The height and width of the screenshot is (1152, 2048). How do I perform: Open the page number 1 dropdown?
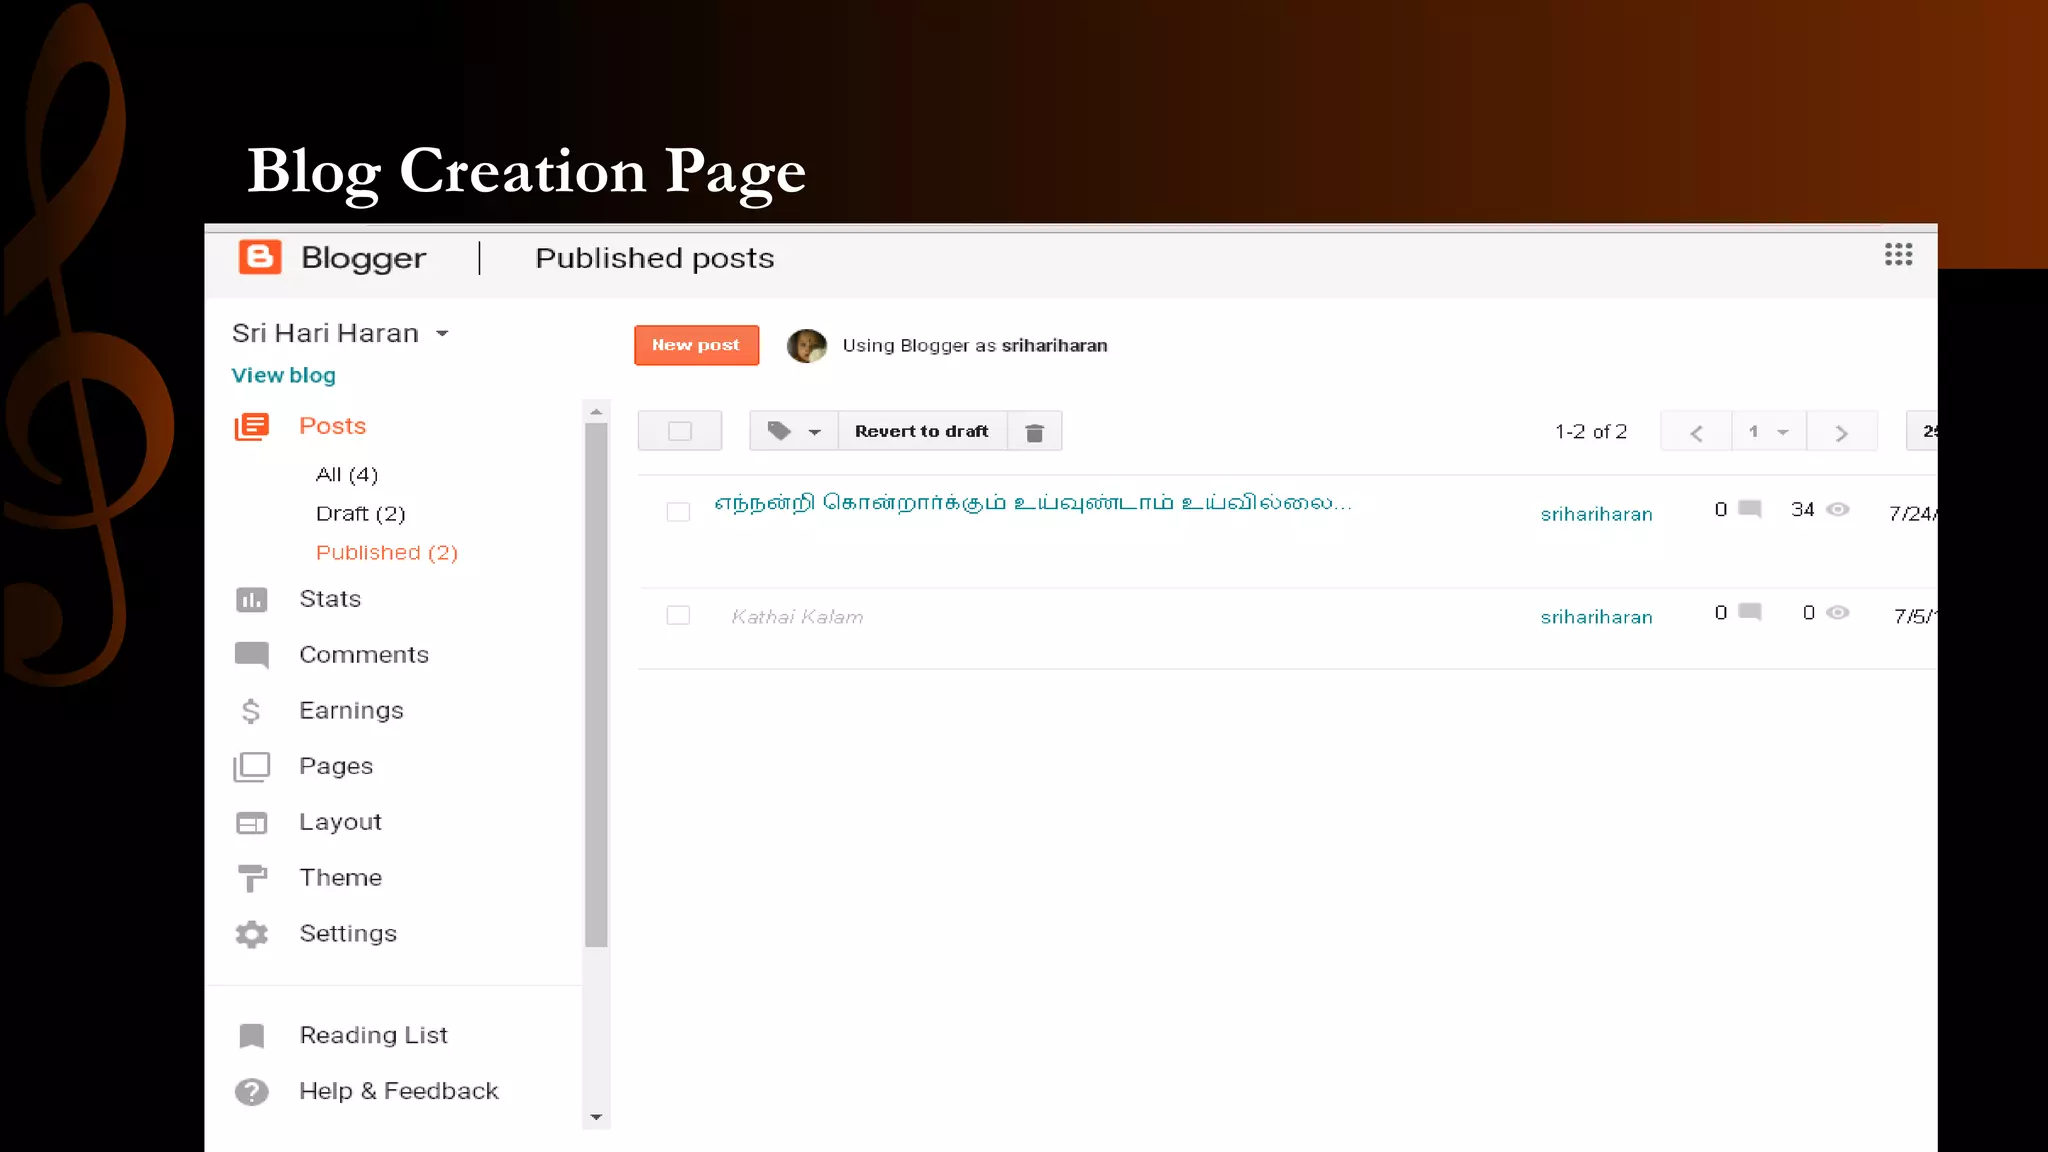(1769, 432)
